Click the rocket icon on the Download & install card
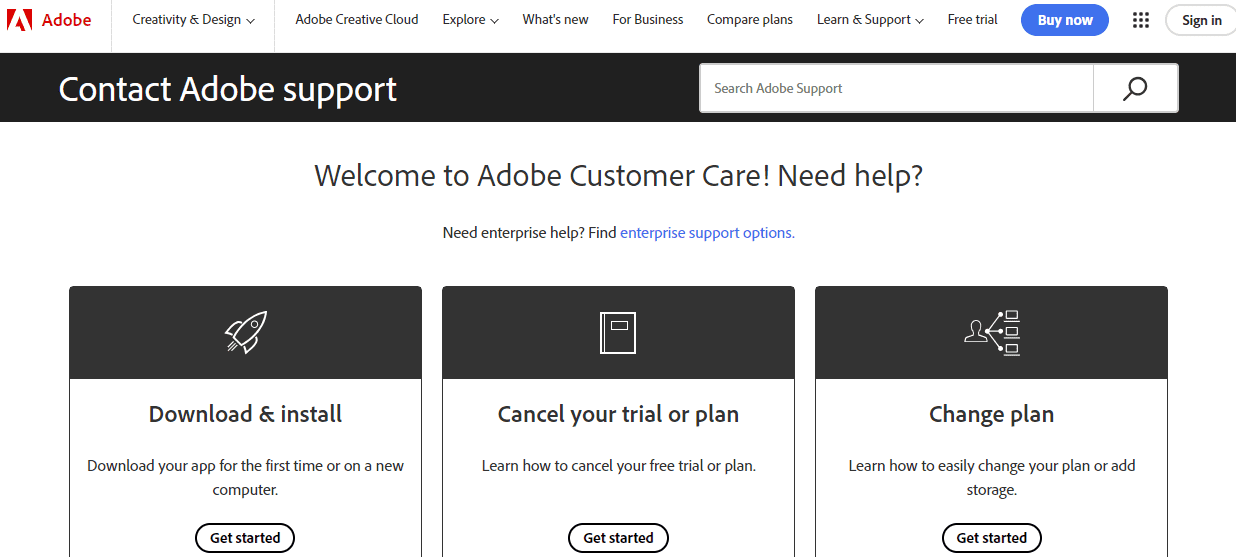Screen dimensions: 1236x557 (245, 332)
